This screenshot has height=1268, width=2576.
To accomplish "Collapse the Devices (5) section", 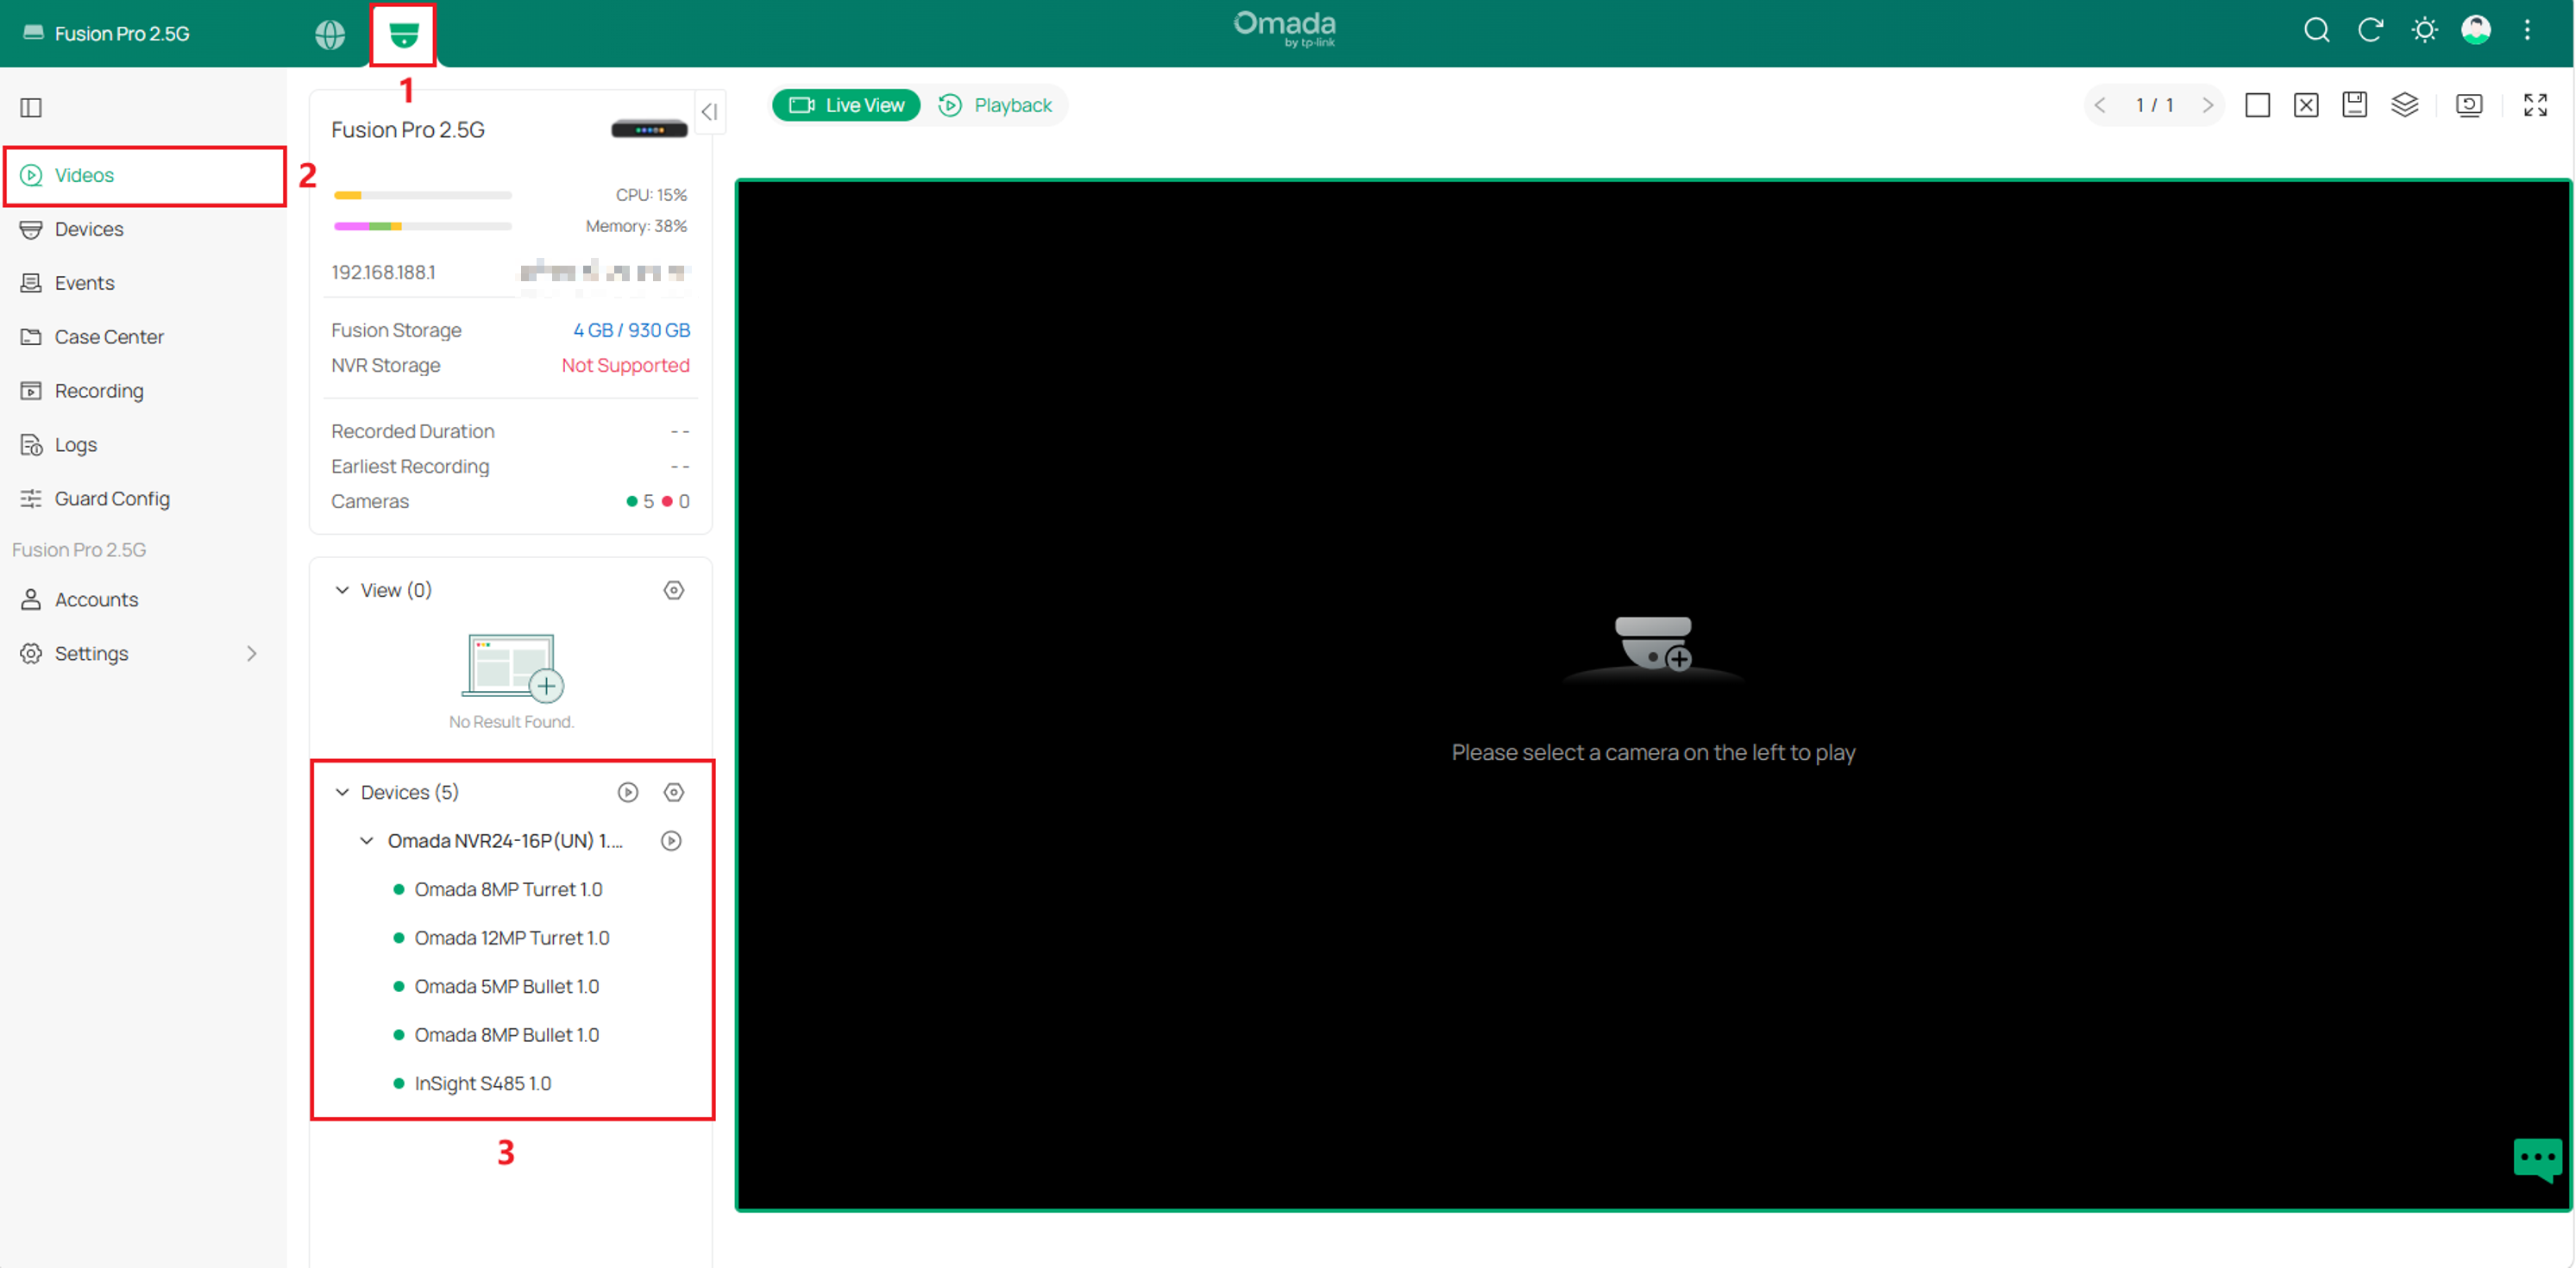I will pyautogui.click(x=342, y=792).
